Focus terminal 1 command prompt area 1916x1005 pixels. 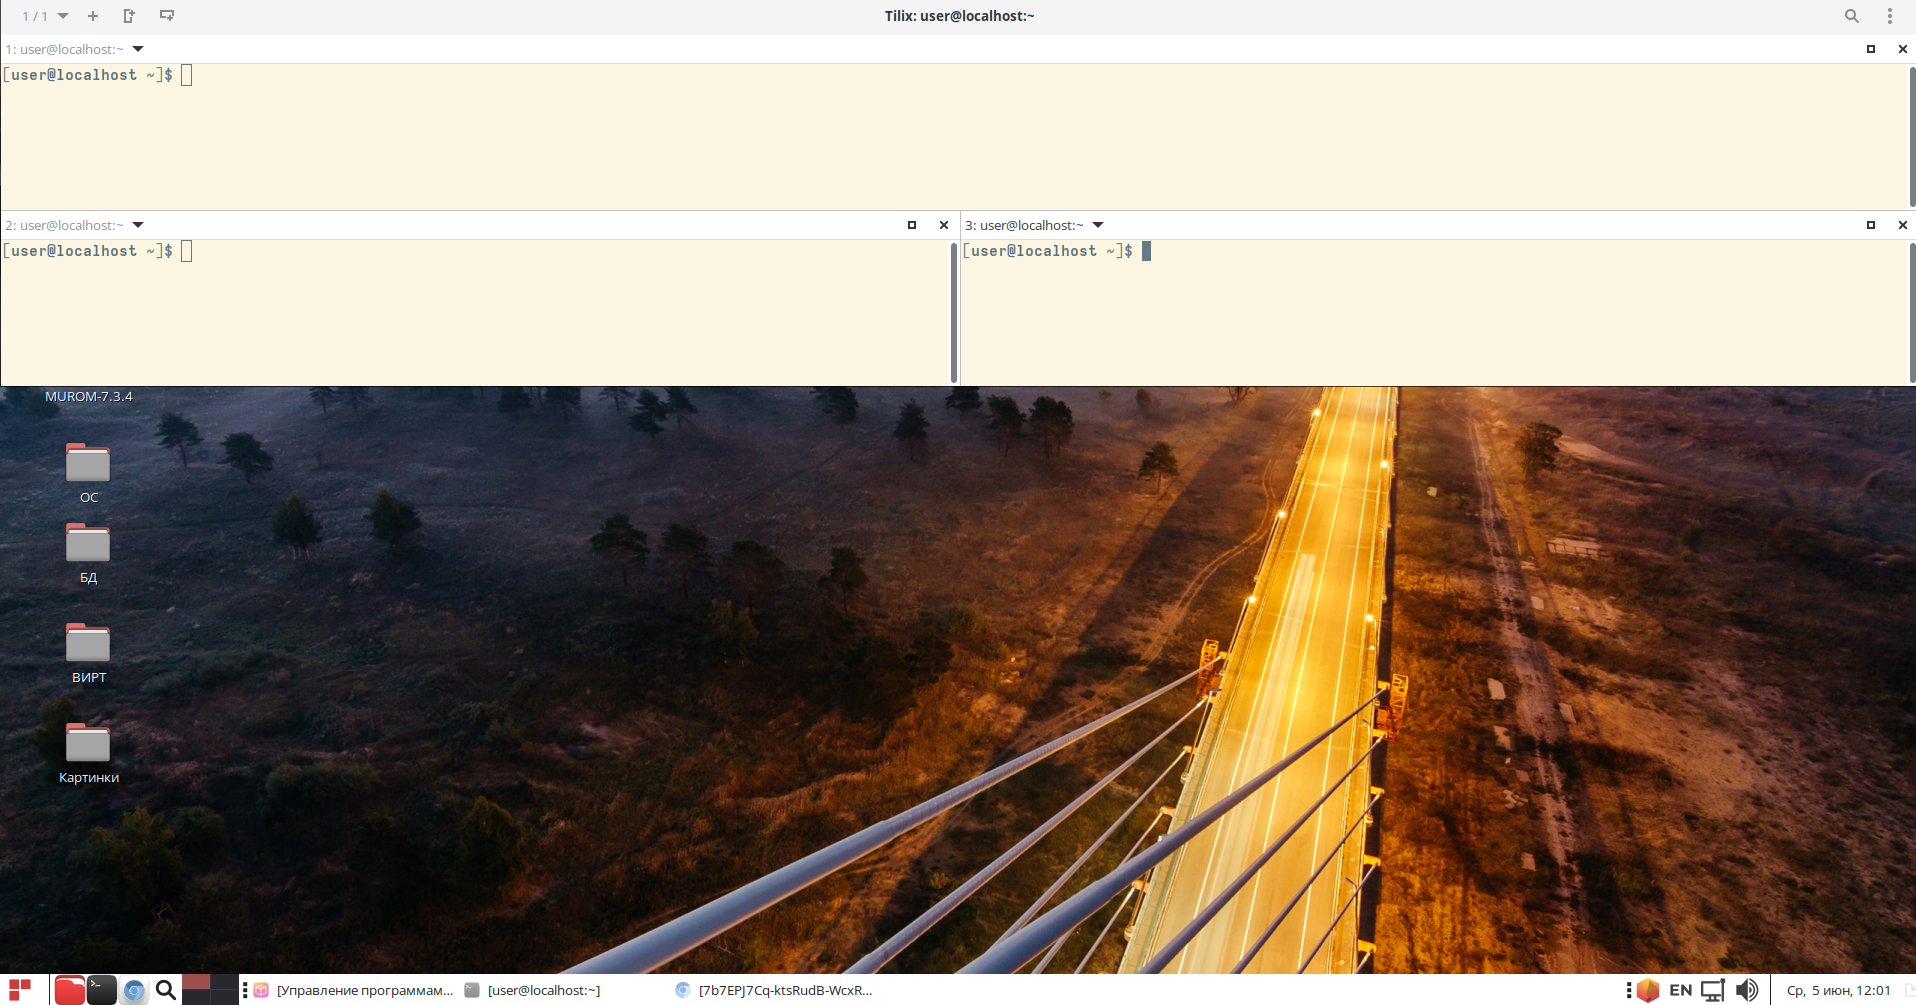[954, 137]
